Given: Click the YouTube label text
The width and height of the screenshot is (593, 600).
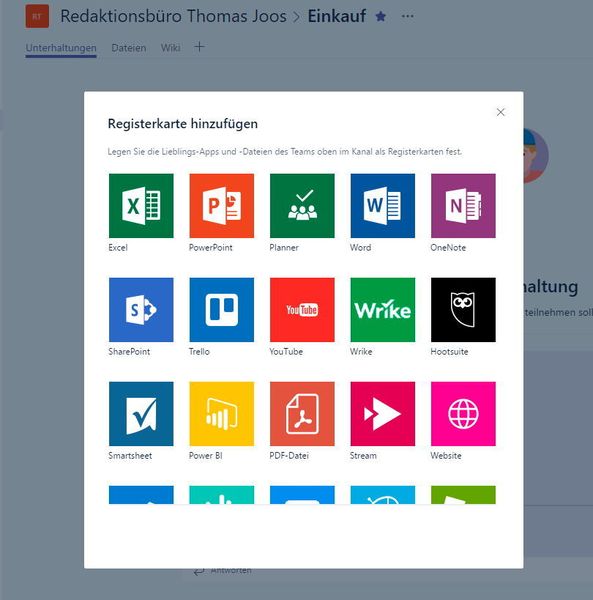Looking at the screenshot, I should (x=286, y=352).
